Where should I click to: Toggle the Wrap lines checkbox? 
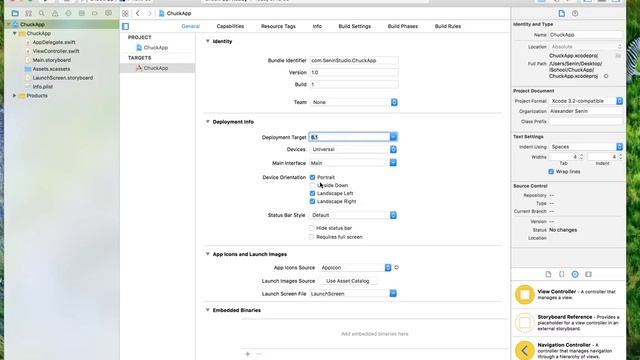pos(551,171)
